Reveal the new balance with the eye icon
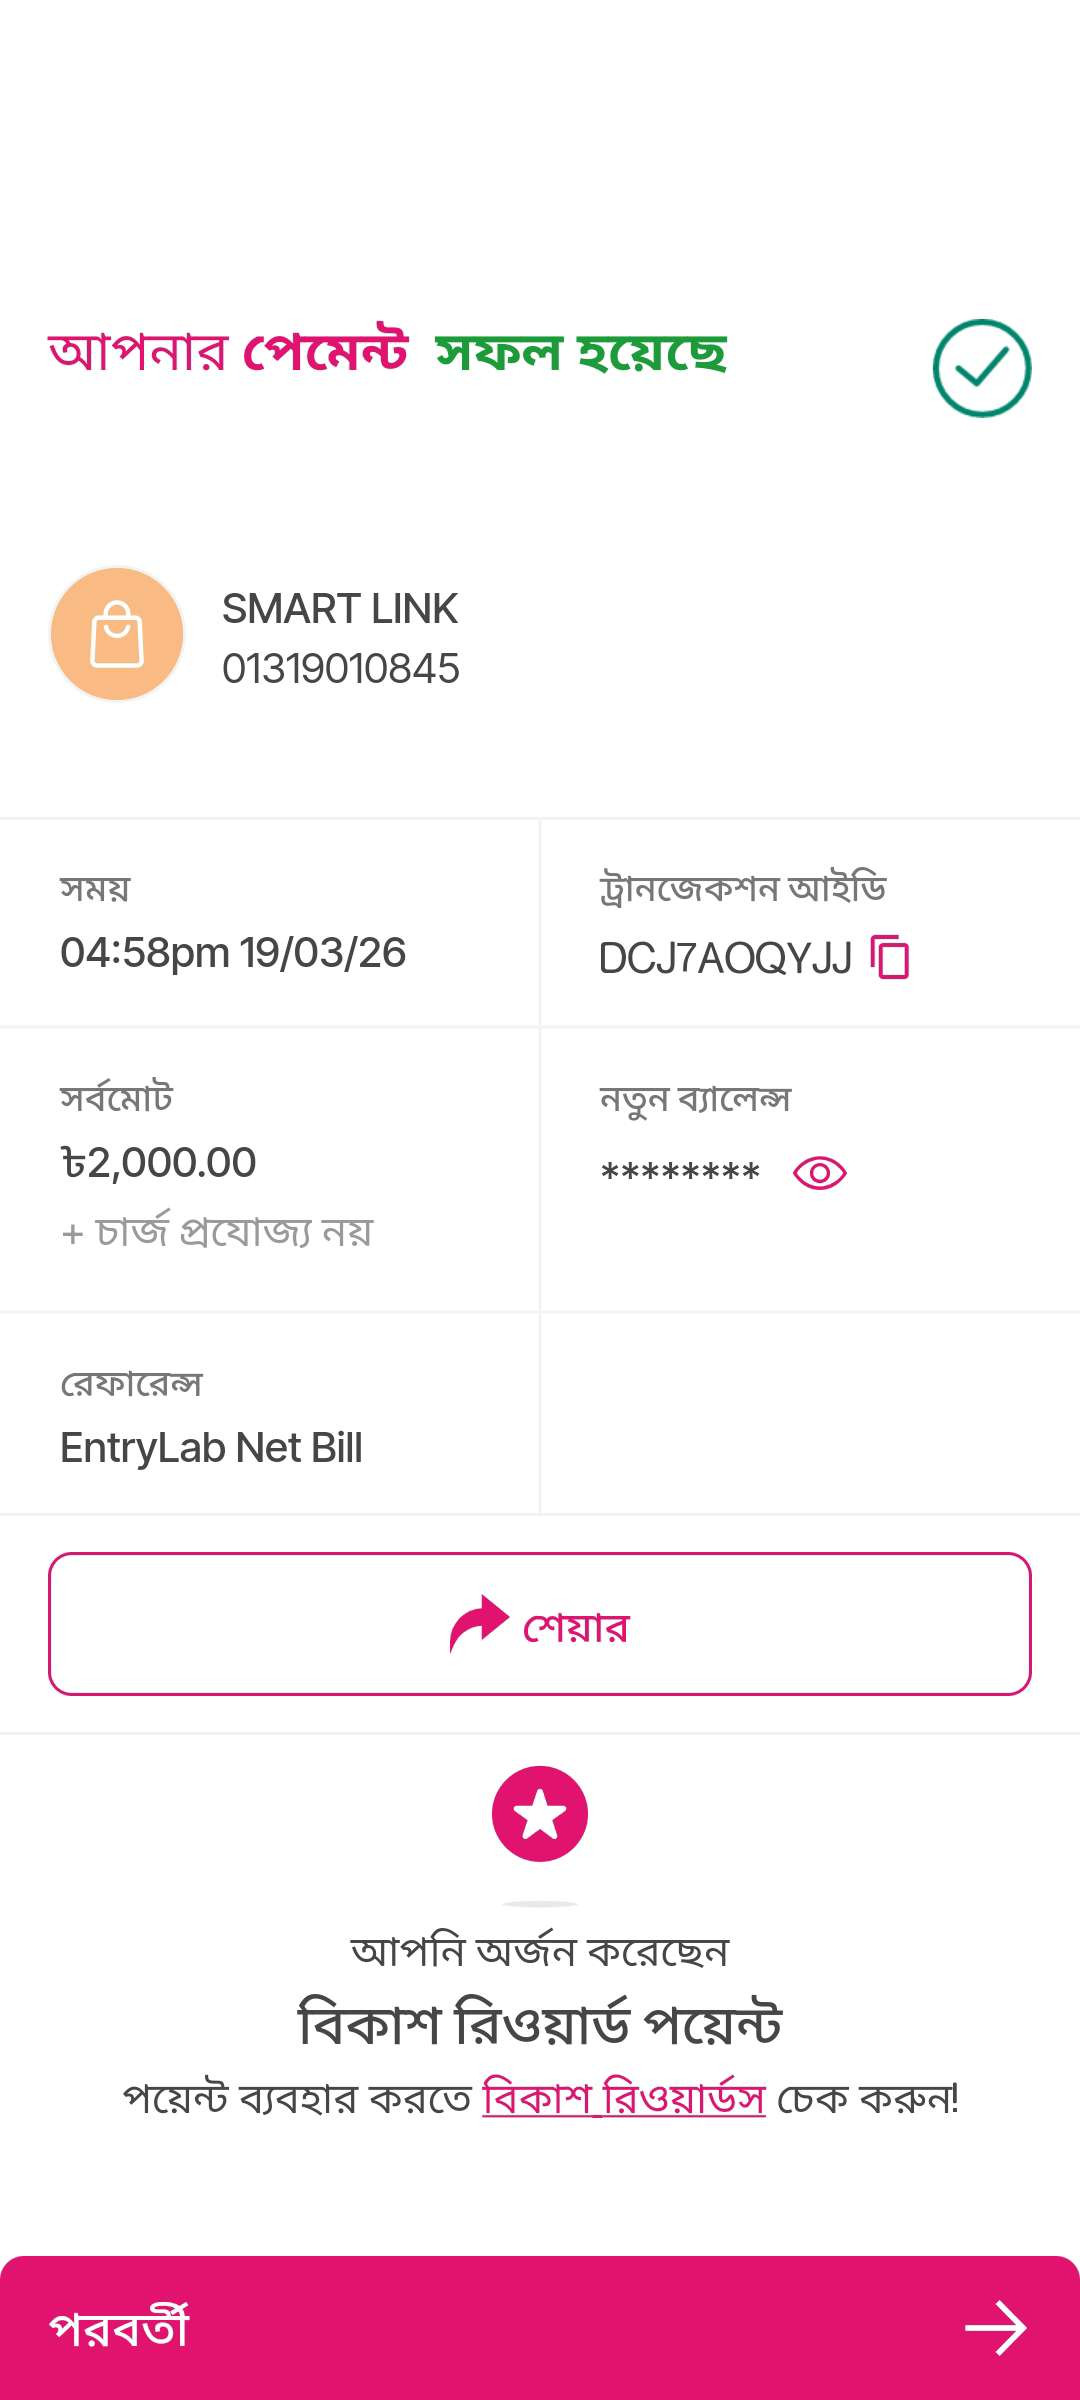 819,1172
